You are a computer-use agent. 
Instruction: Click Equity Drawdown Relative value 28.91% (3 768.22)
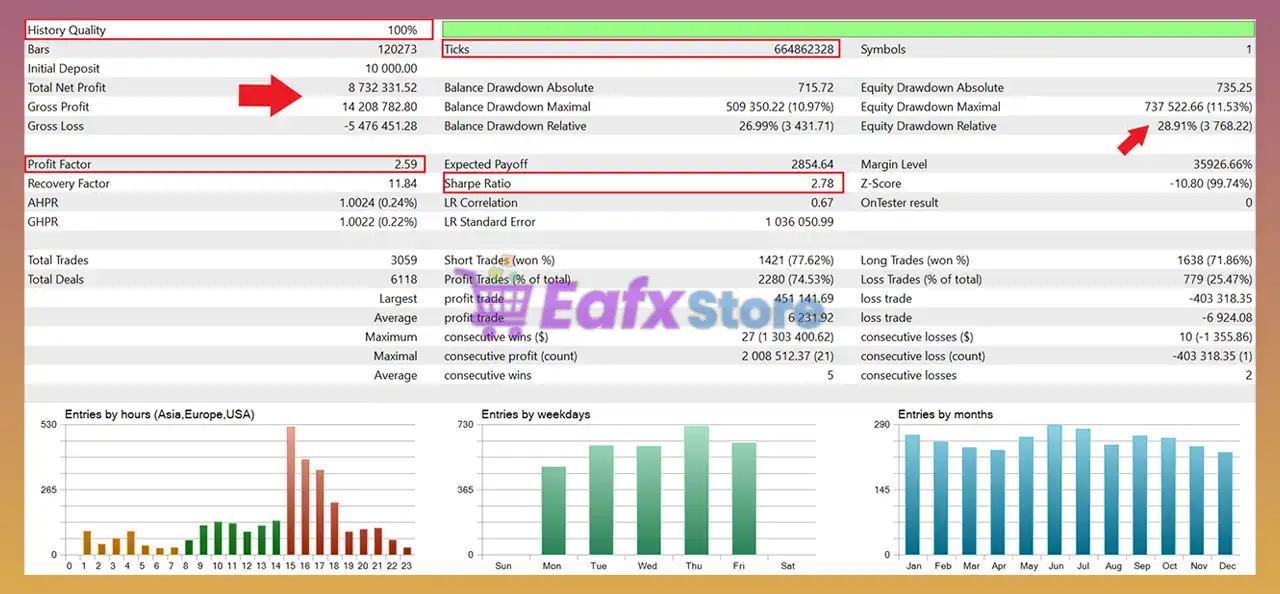pyautogui.click(x=1204, y=126)
